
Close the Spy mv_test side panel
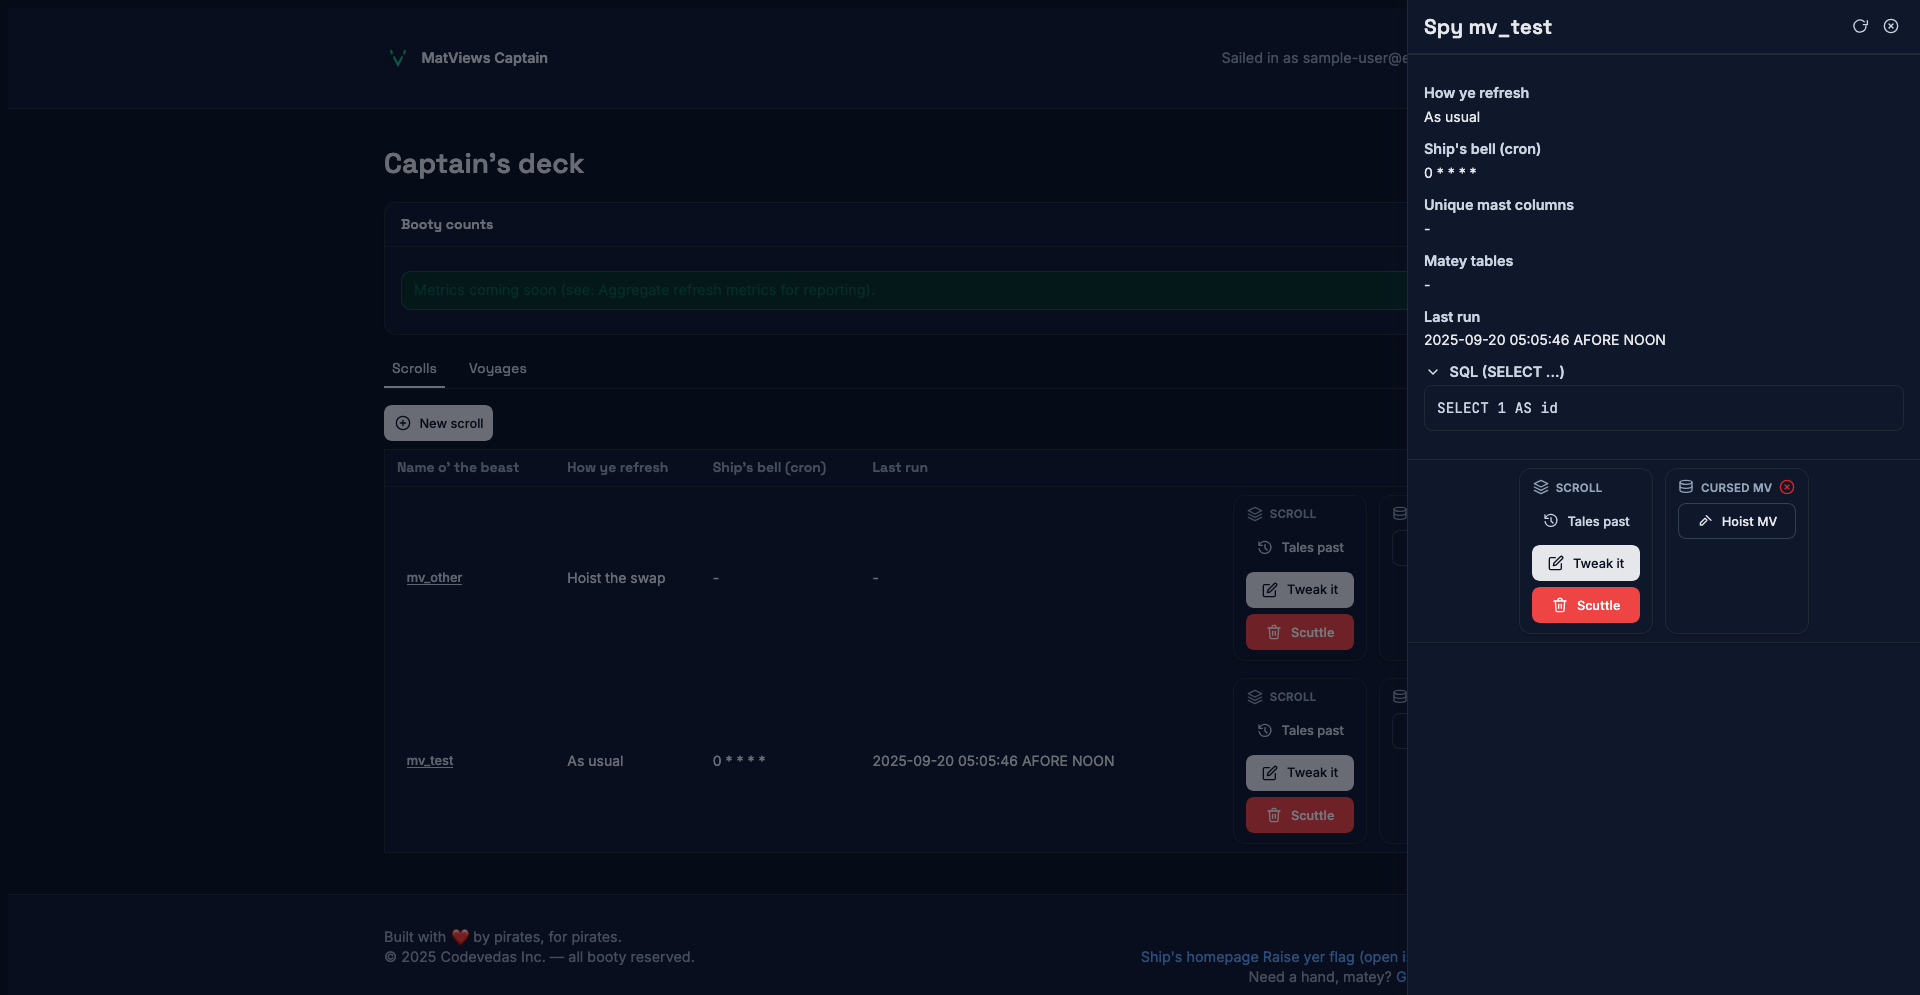coord(1891,26)
